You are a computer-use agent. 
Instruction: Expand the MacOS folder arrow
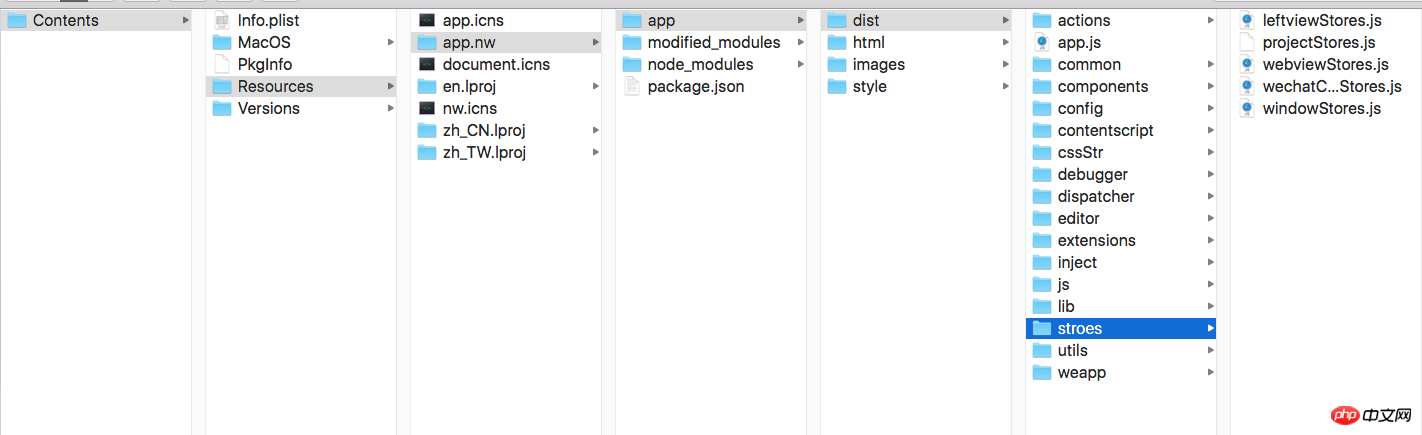[x=390, y=42]
